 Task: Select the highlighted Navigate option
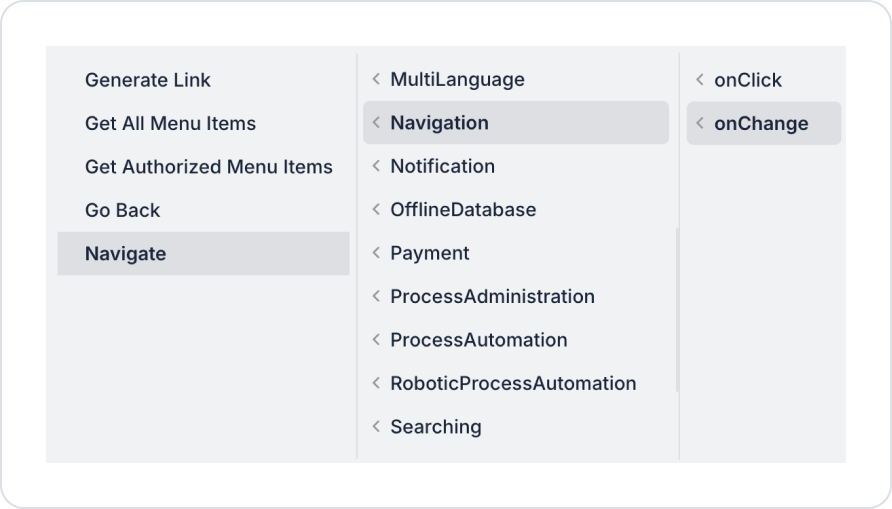[125, 254]
